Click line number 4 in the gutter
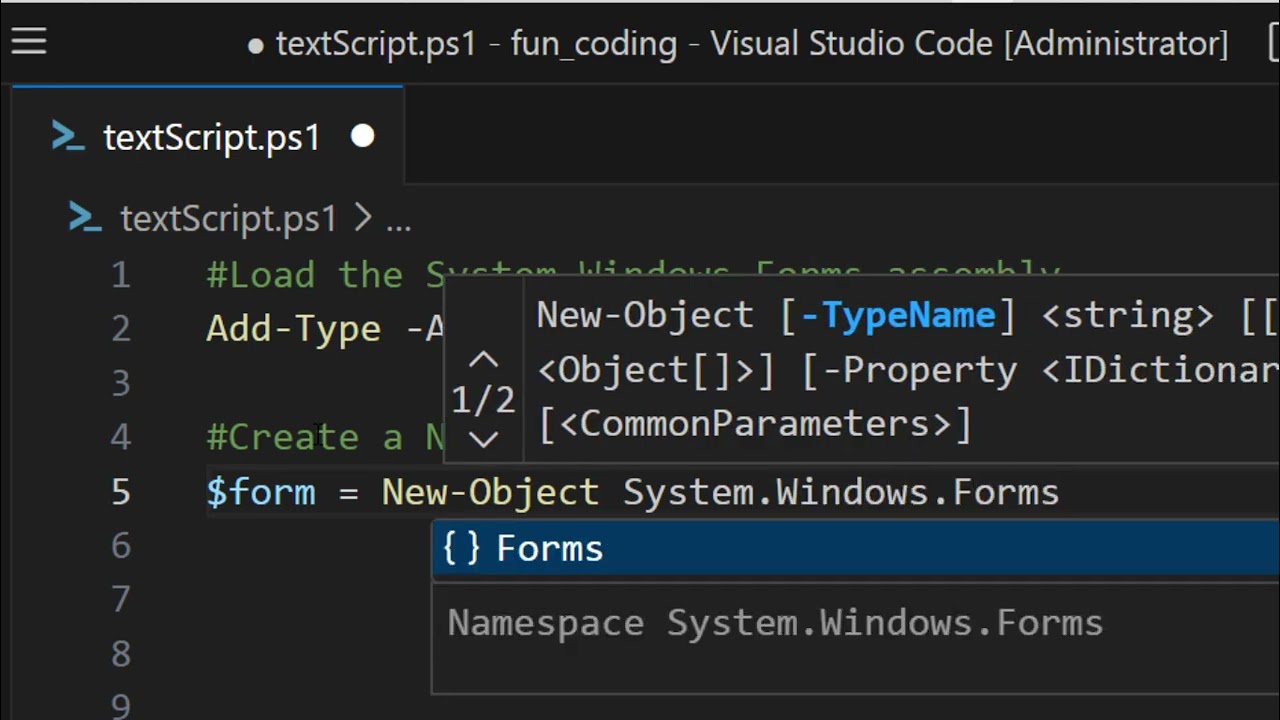The image size is (1280, 720). pos(121,437)
